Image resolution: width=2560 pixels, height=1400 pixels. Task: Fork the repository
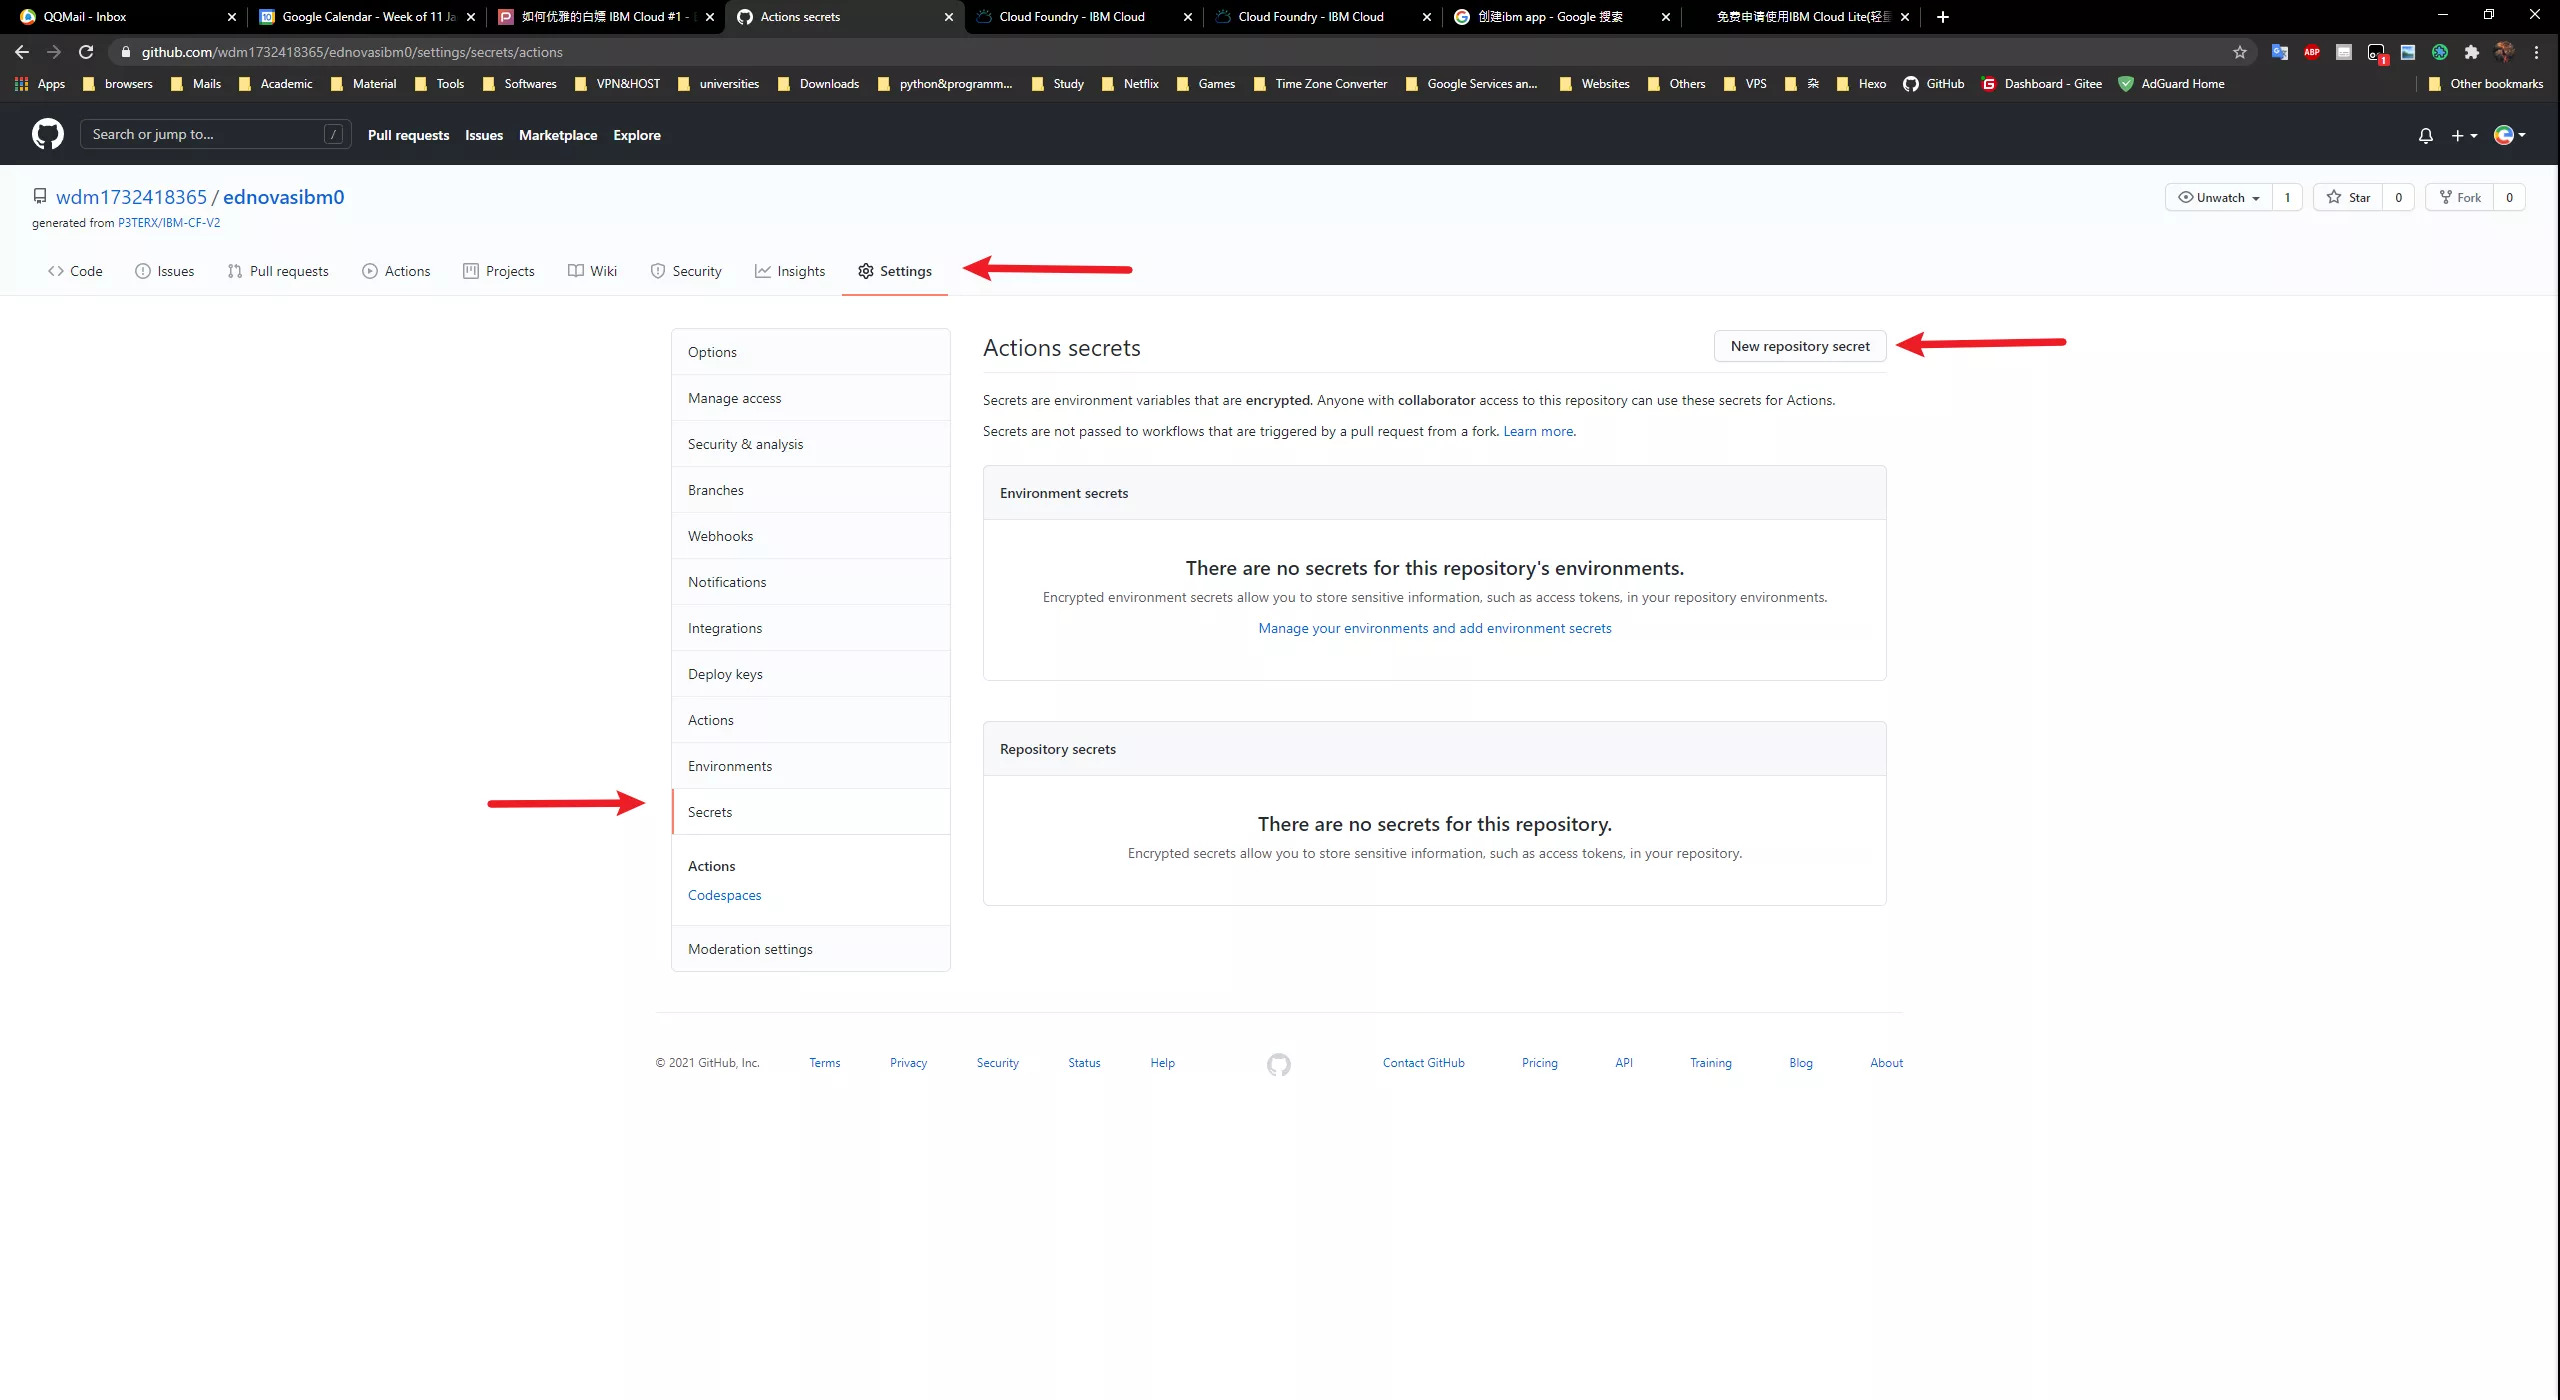tap(2459, 197)
